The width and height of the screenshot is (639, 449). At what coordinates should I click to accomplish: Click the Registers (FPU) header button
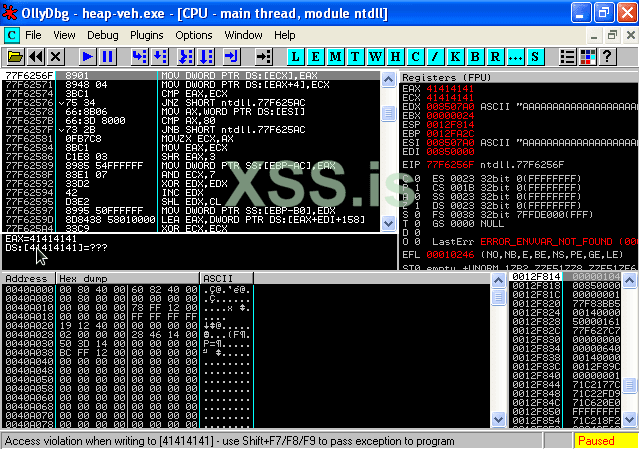click(518, 77)
